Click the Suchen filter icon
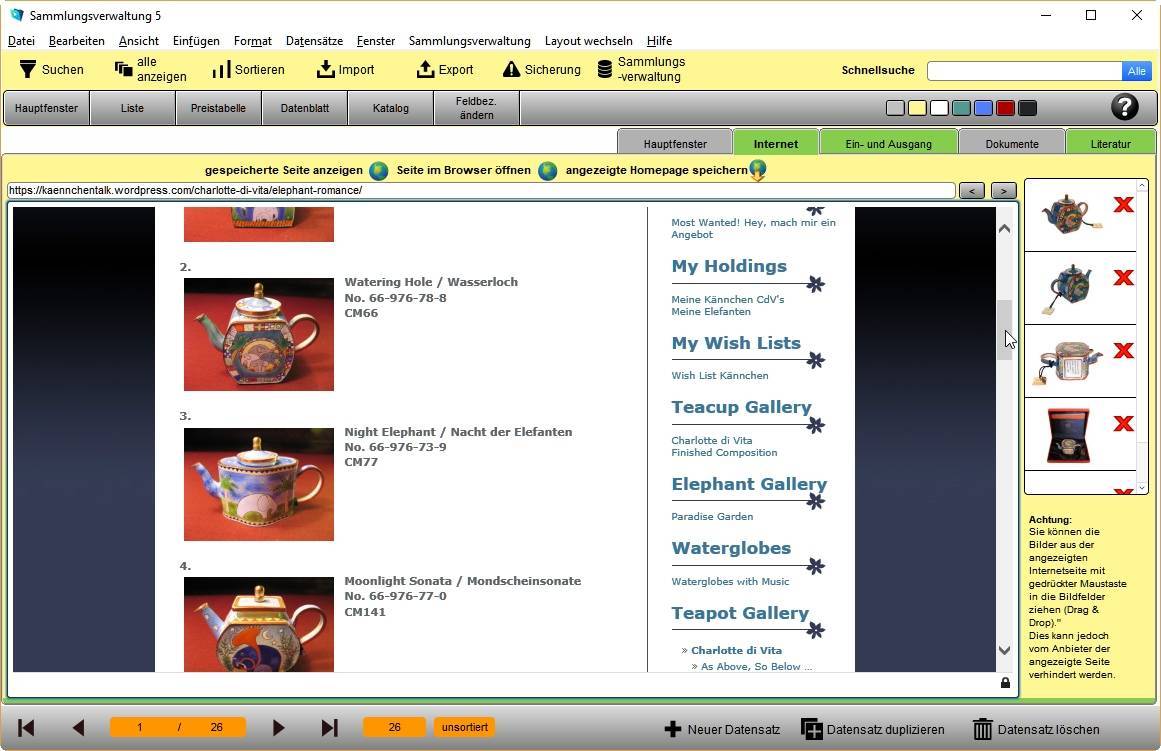This screenshot has height=751, width=1161. 28,70
